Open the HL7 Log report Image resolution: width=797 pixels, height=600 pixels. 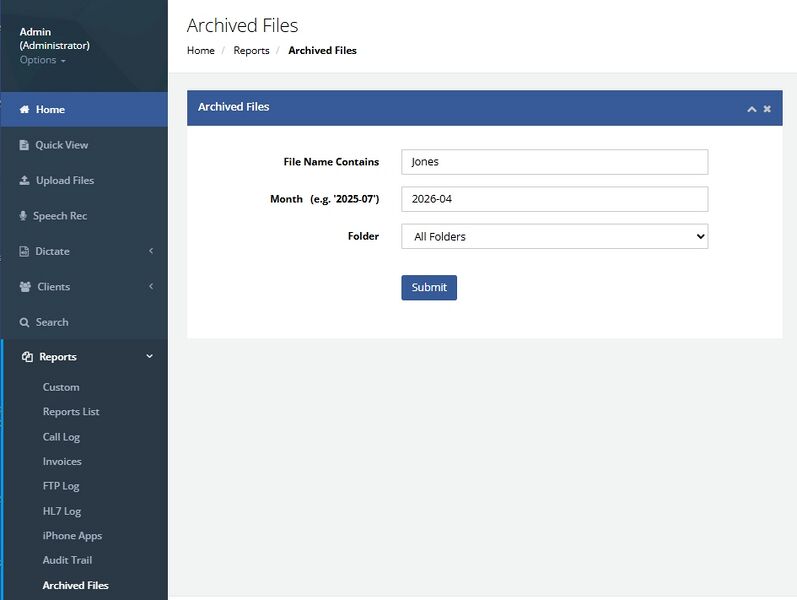tap(62, 511)
